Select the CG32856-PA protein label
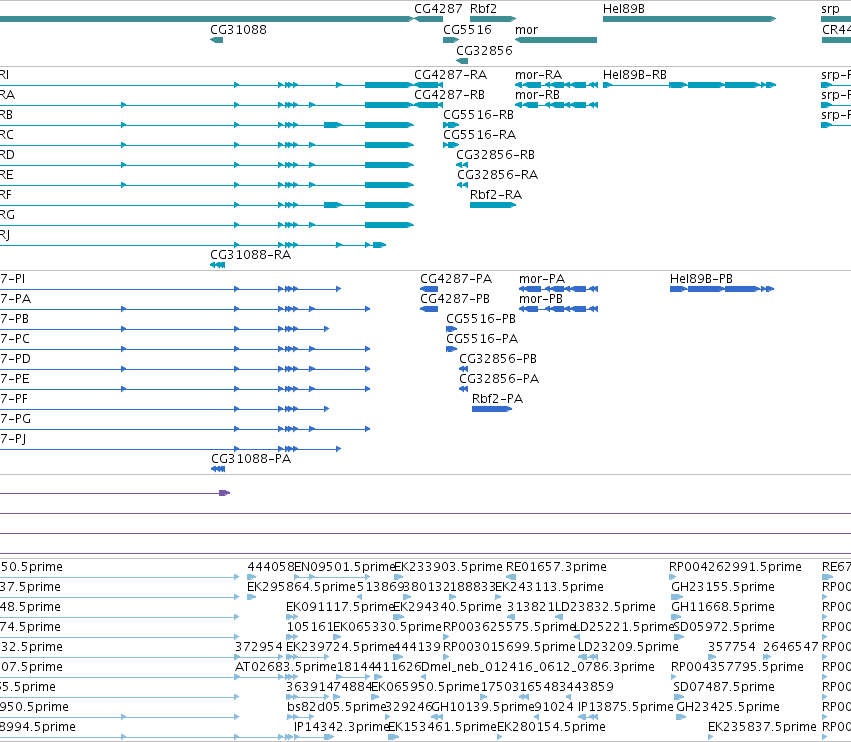851x742 pixels. click(499, 379)
